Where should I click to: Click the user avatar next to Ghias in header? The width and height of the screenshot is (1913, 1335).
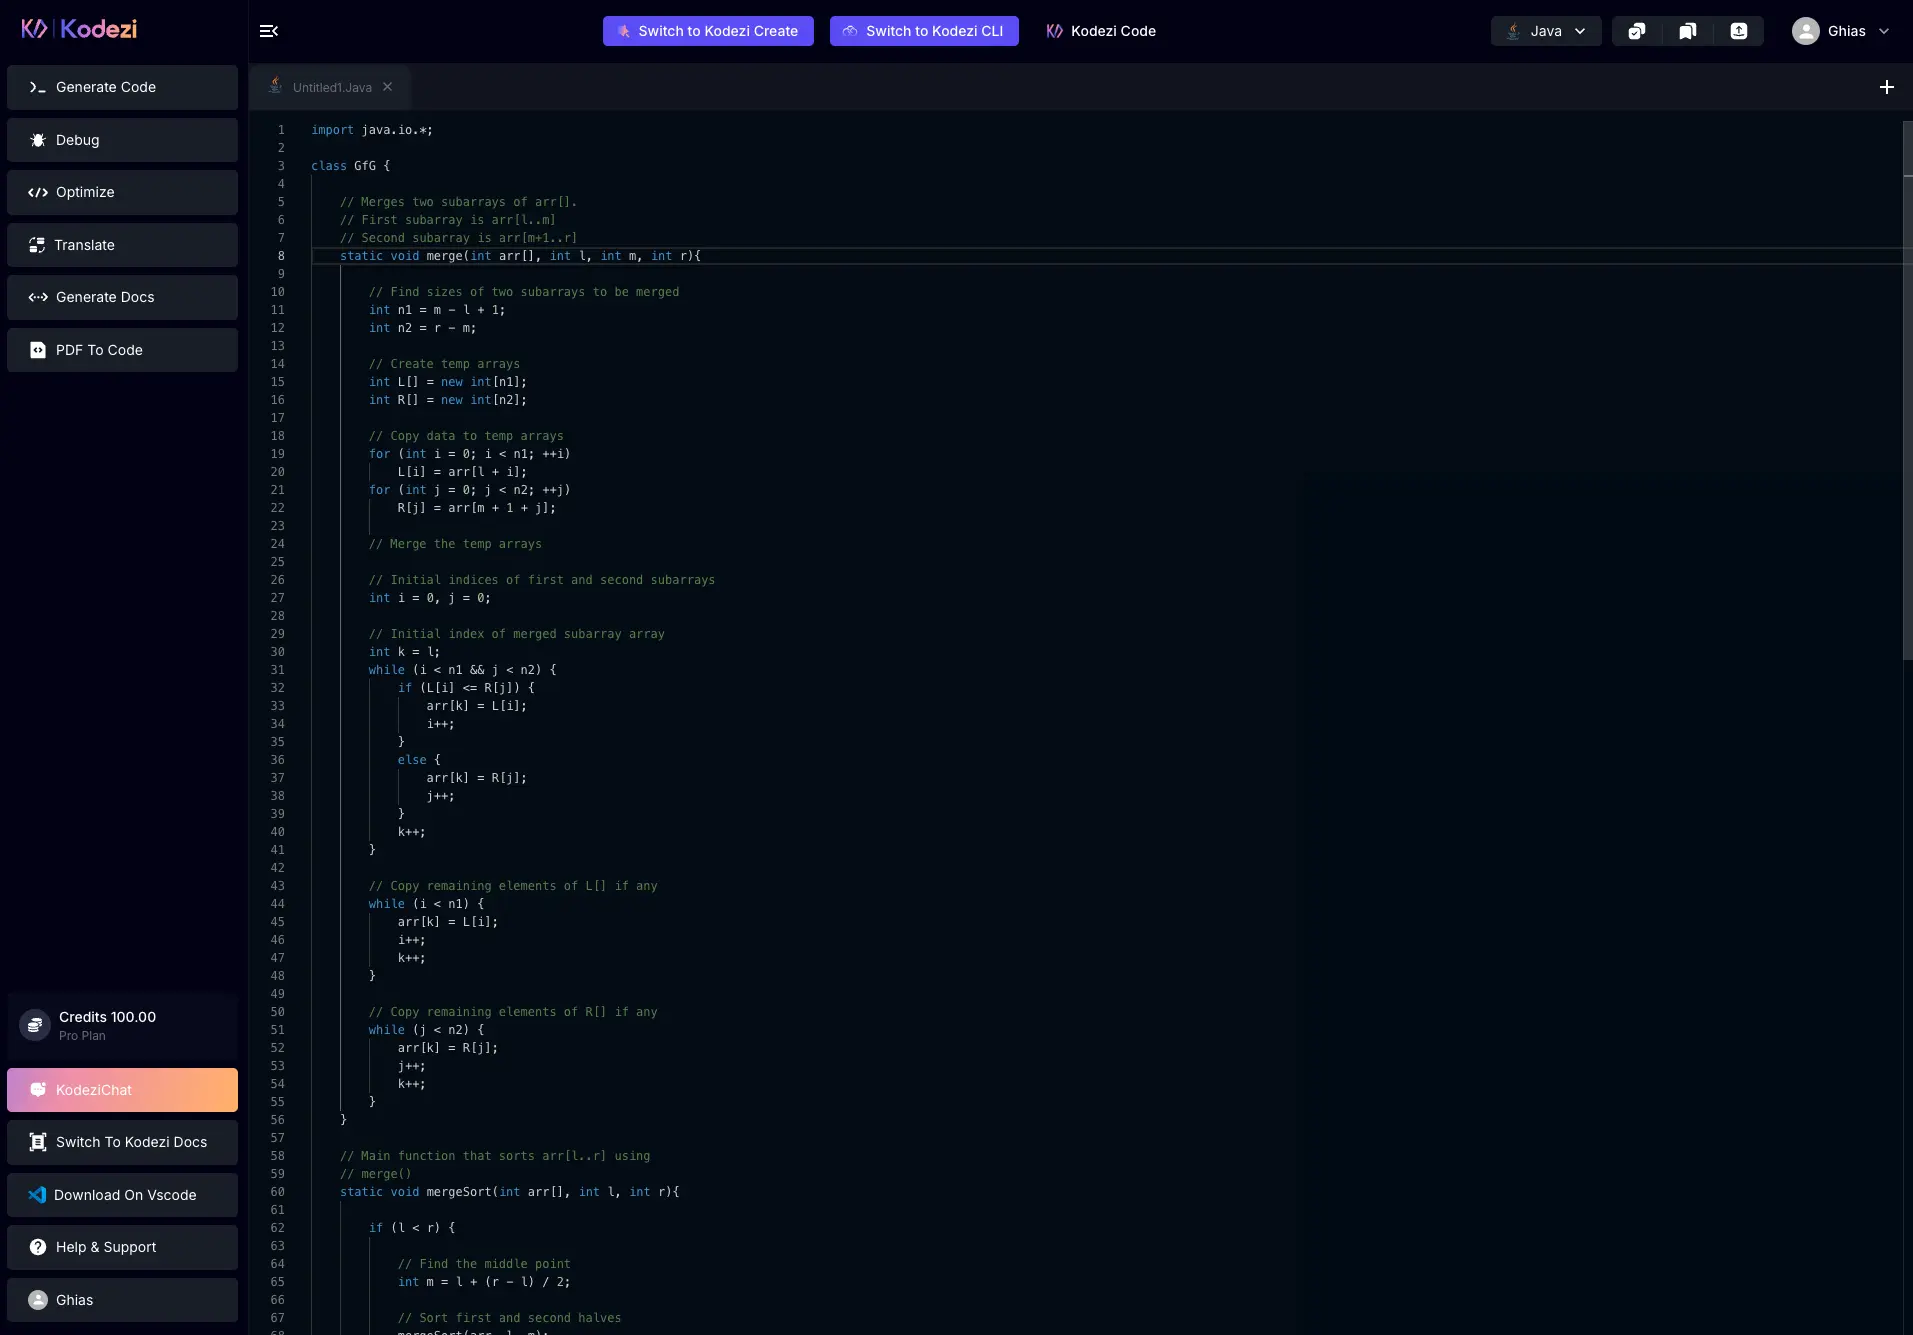pos(1805,31)
